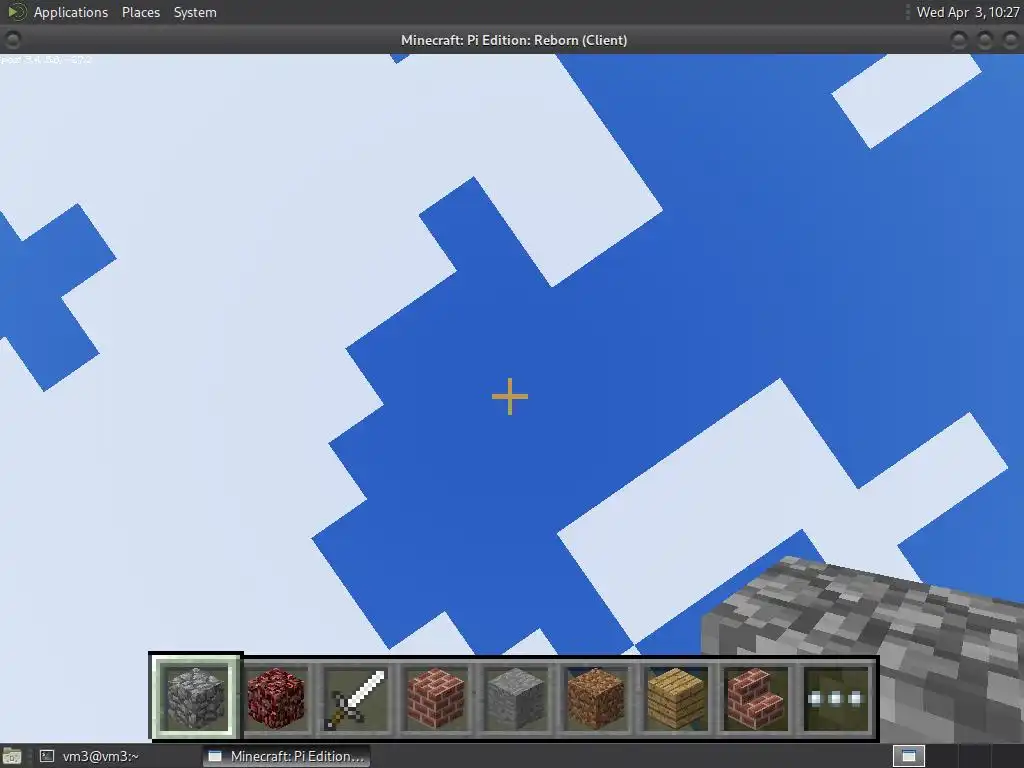The height and width of the screenshot is (768, 1024).
Task: Click the window menu button on title bar
Action: (12, 40)
